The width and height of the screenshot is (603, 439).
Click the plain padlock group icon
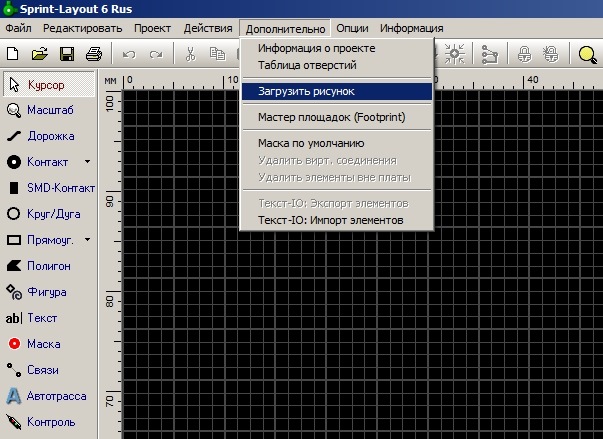[x=524, y=54]
